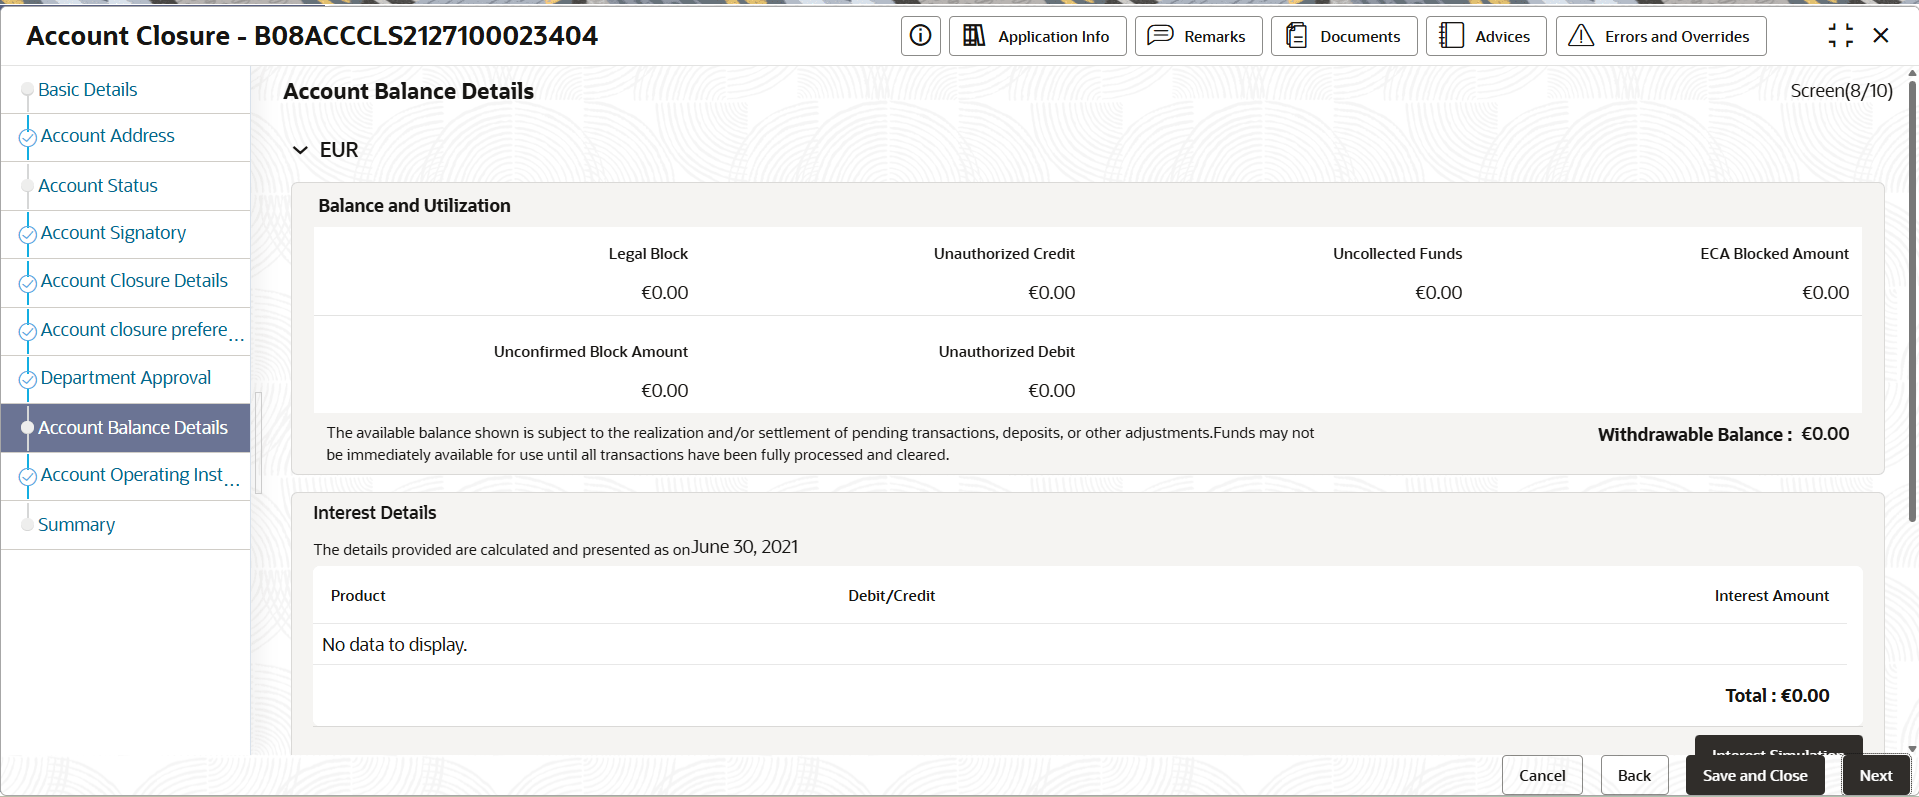Open the Remarks panel
The height and width of the screenshot is (797, 1919).
point(1198,36)
